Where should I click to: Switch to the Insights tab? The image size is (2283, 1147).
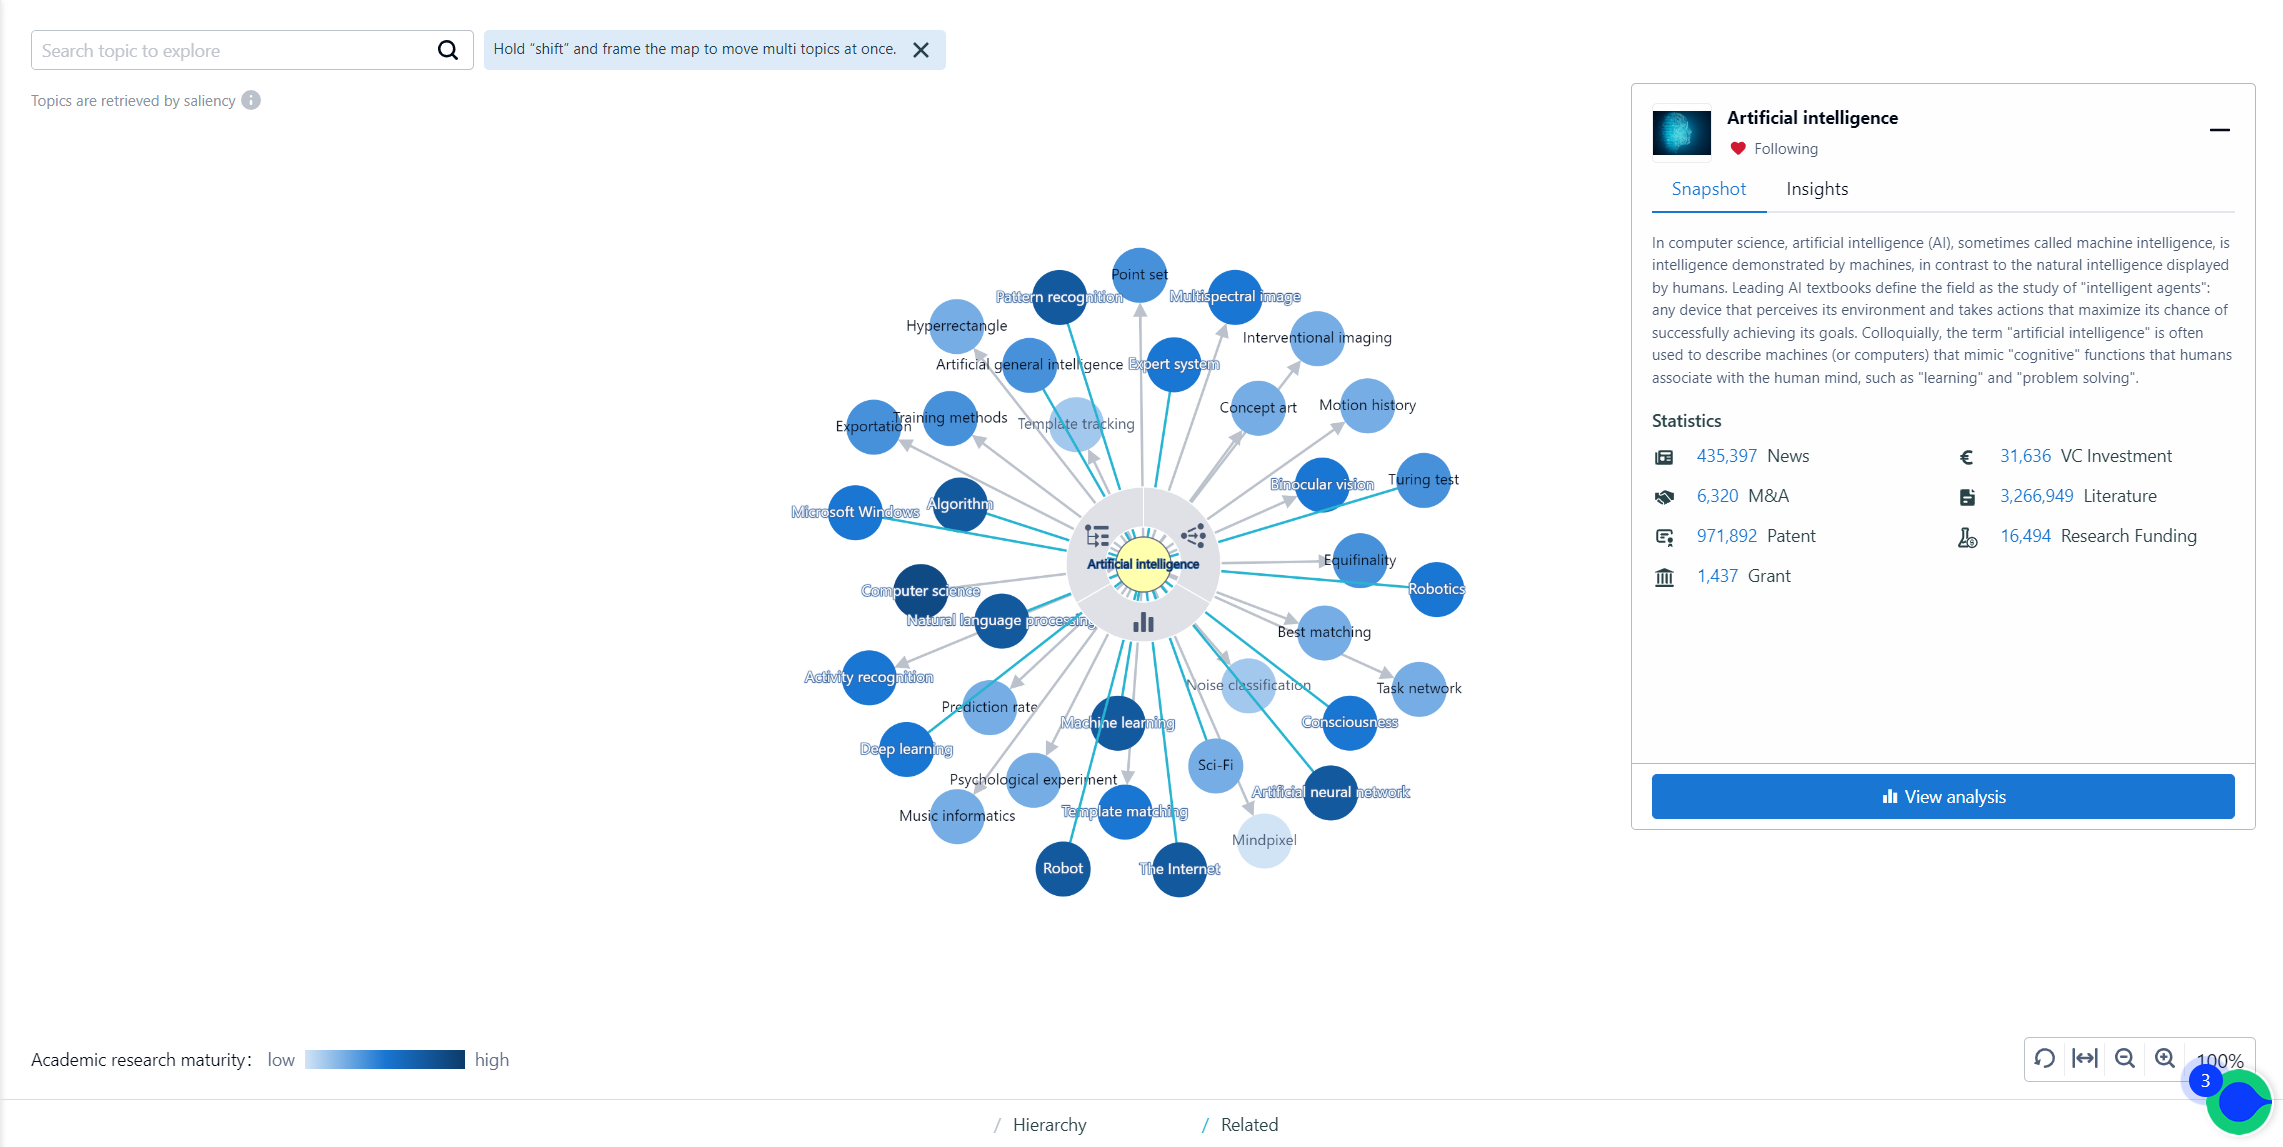(x=1816, y=189)
